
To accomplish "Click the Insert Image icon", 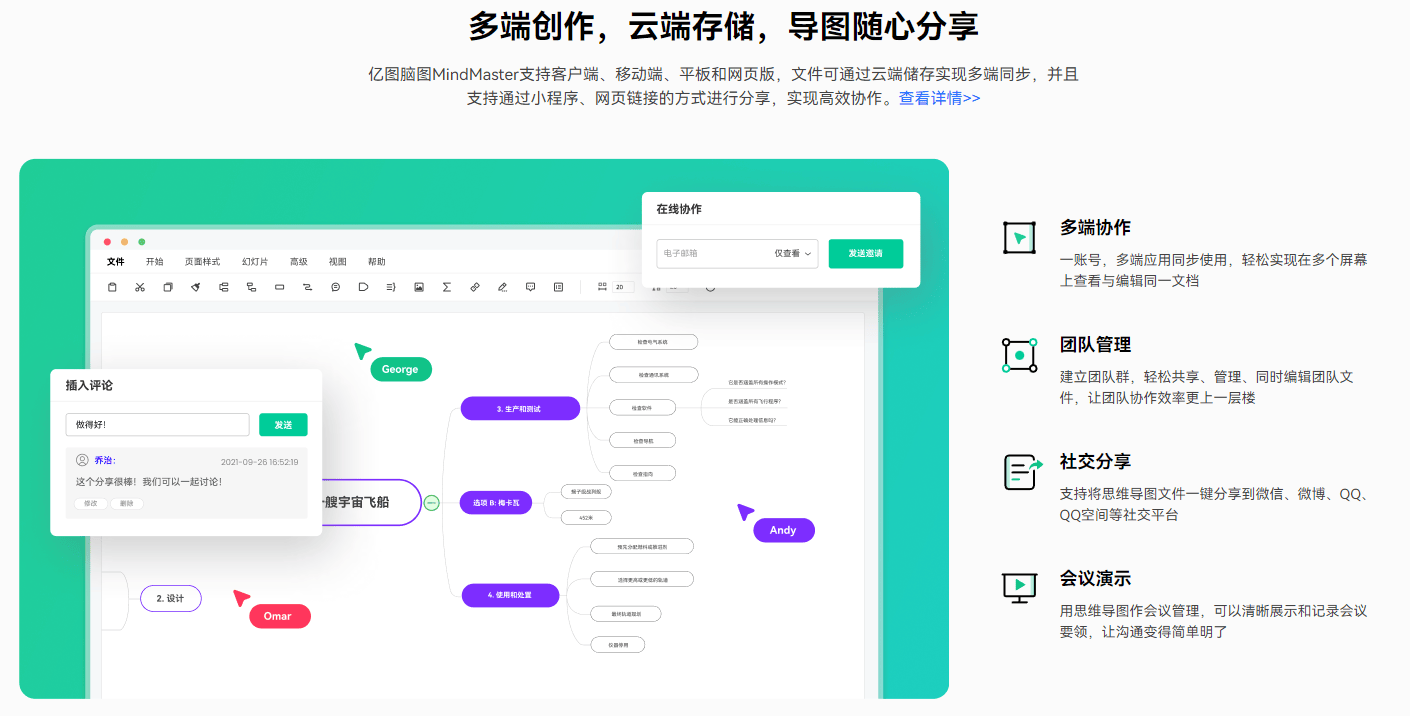I will (418, 287).
